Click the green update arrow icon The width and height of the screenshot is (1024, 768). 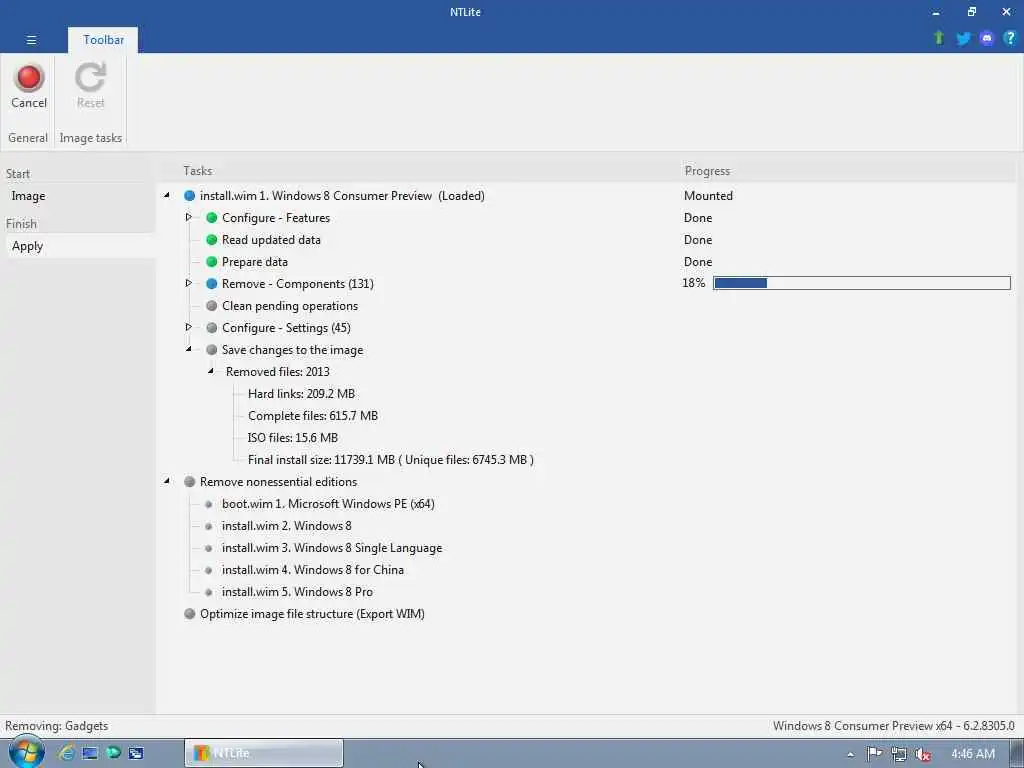coord(938,38)
